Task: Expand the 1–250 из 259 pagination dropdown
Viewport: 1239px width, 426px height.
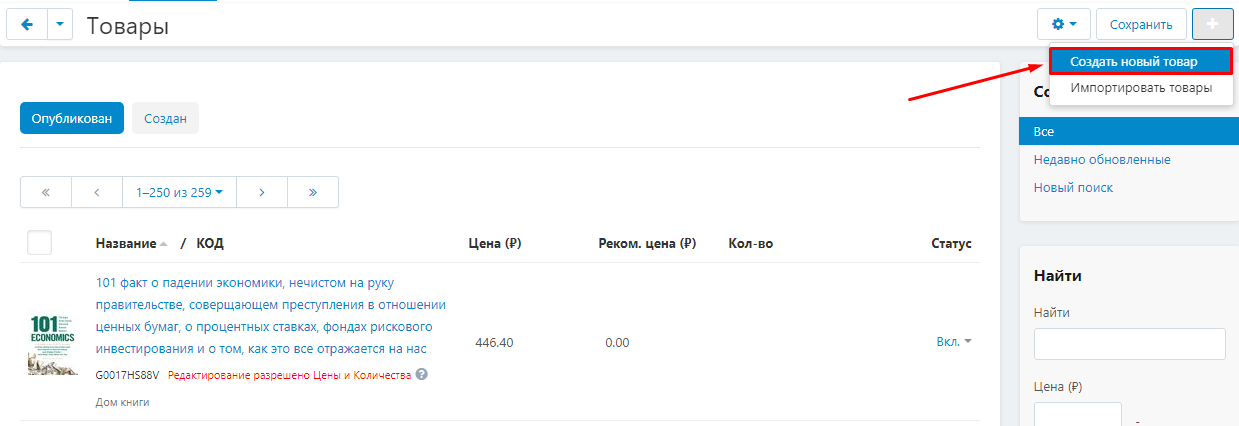Action: click(x=179, y=192)
